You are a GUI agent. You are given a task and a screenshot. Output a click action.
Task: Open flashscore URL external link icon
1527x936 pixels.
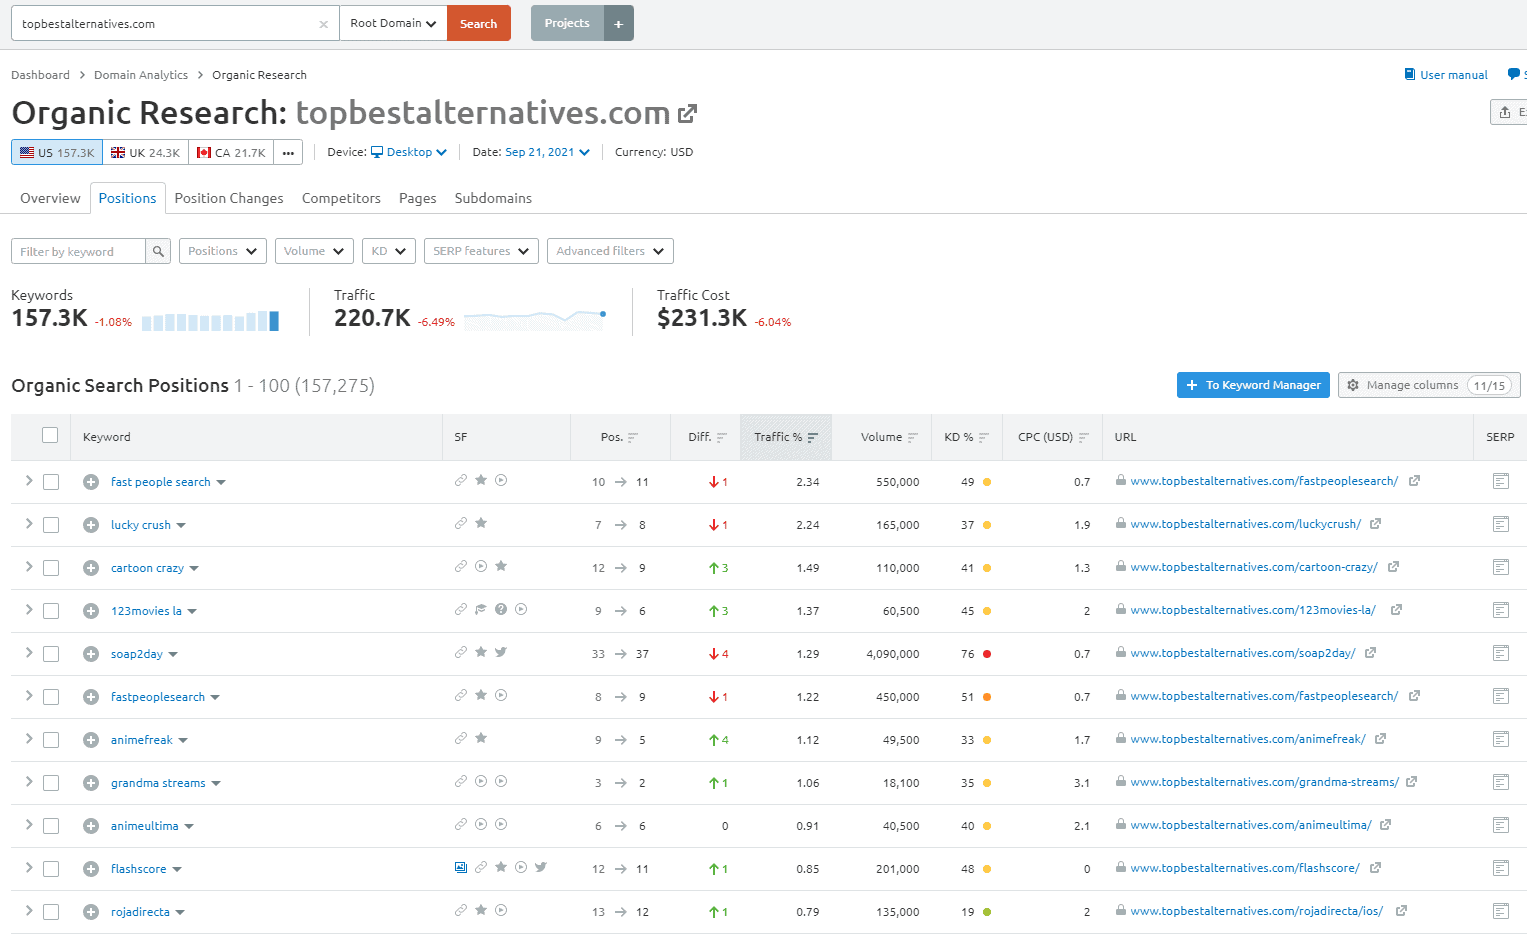(1375, 868)
